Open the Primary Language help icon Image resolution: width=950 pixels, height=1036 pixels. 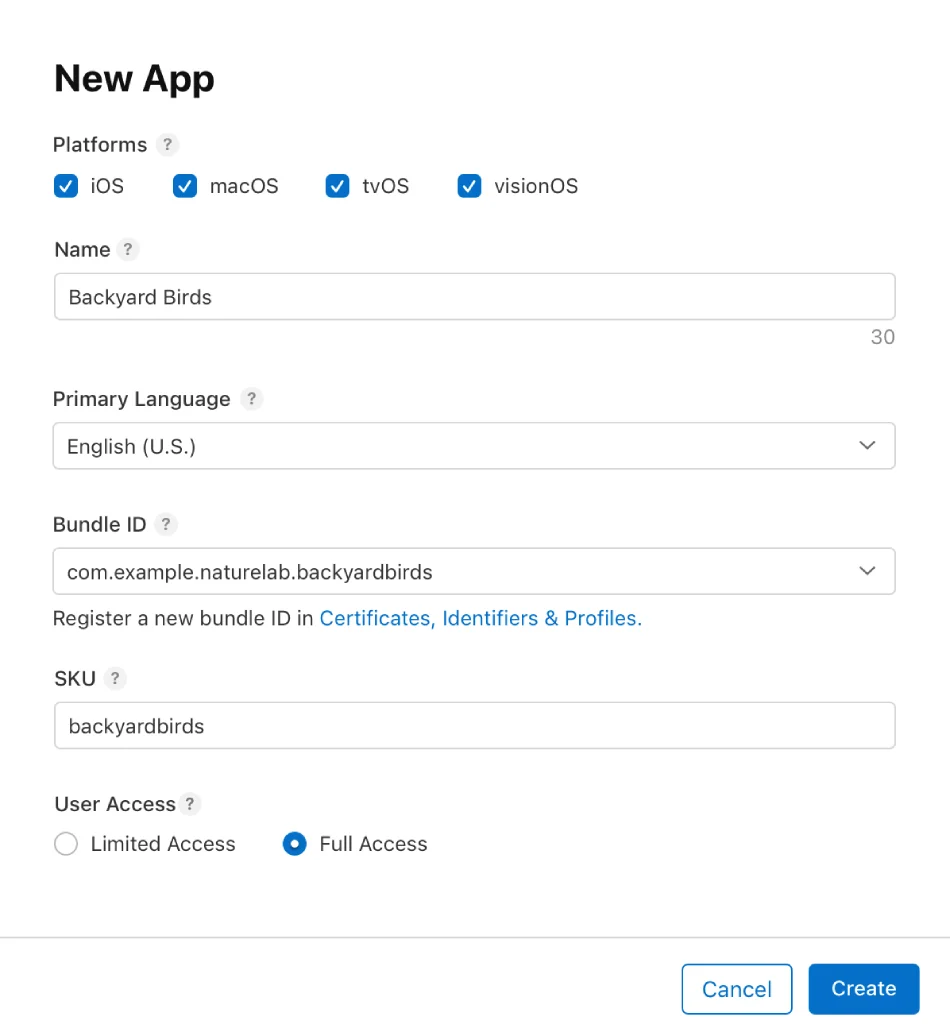pos(250,399)
